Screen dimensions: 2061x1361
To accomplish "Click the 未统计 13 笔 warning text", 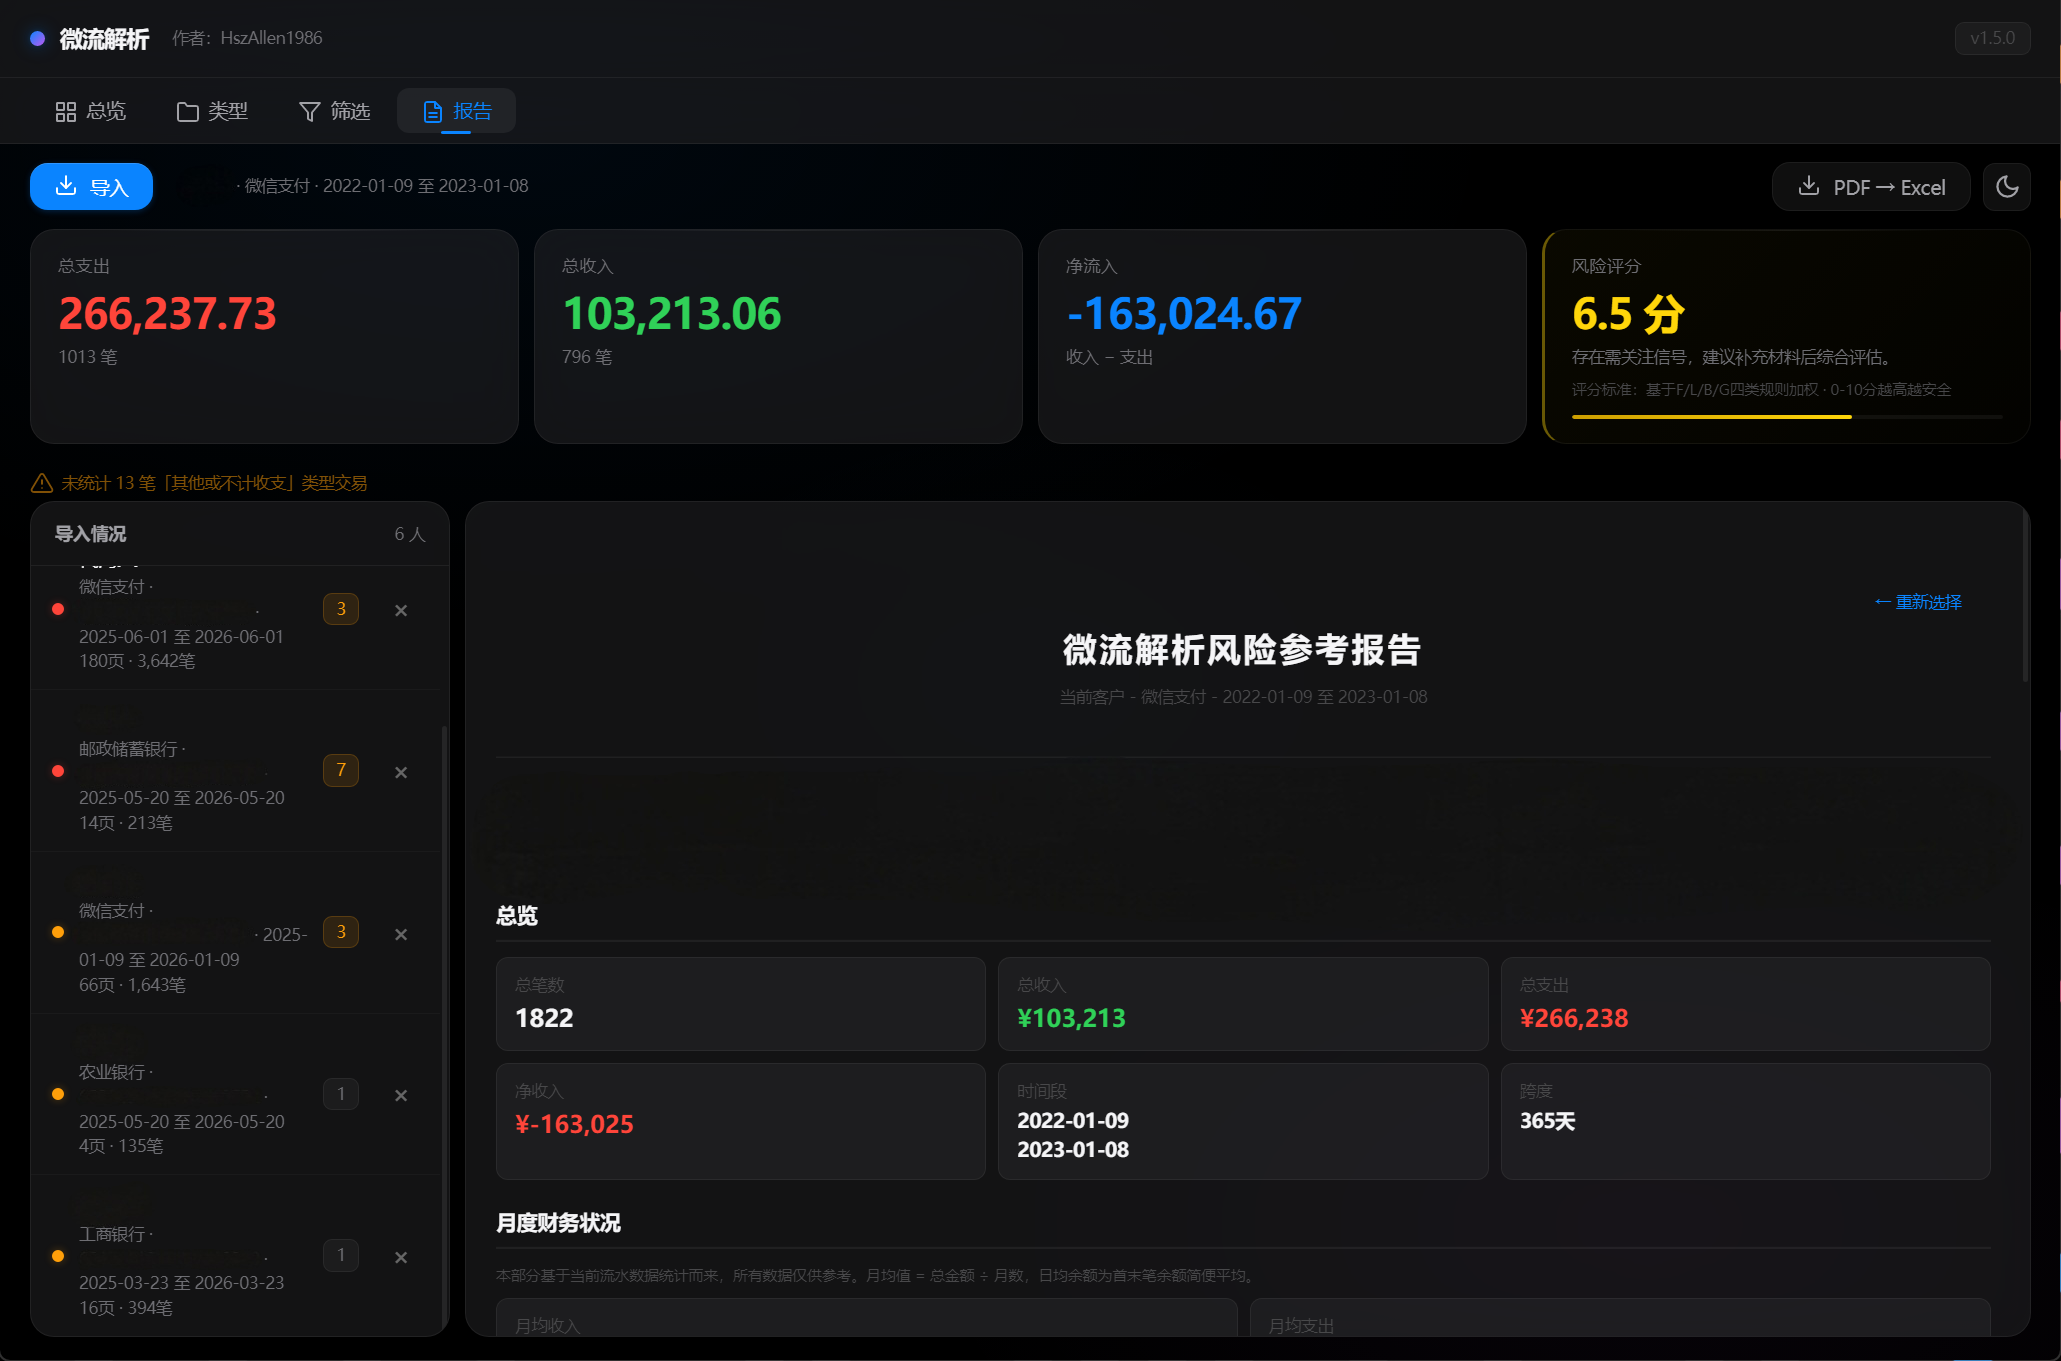I will coord(214,483).
